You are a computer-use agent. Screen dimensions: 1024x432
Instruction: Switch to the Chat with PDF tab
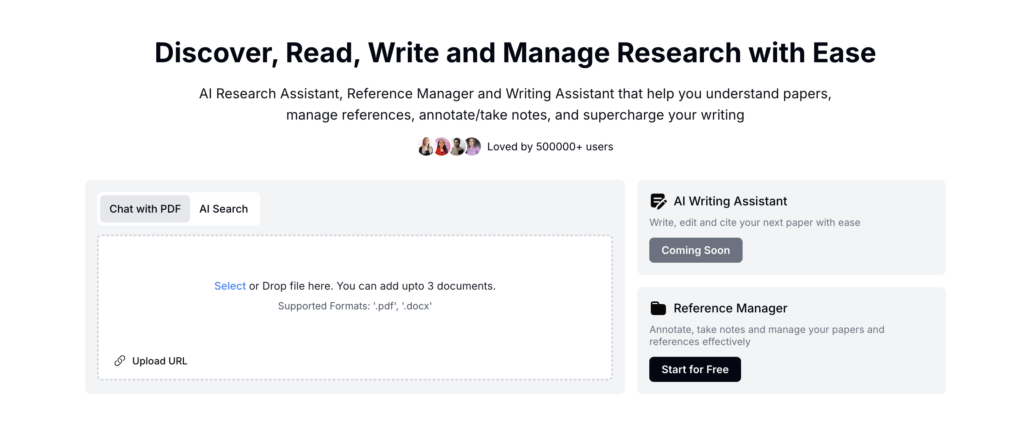point(145,209)
